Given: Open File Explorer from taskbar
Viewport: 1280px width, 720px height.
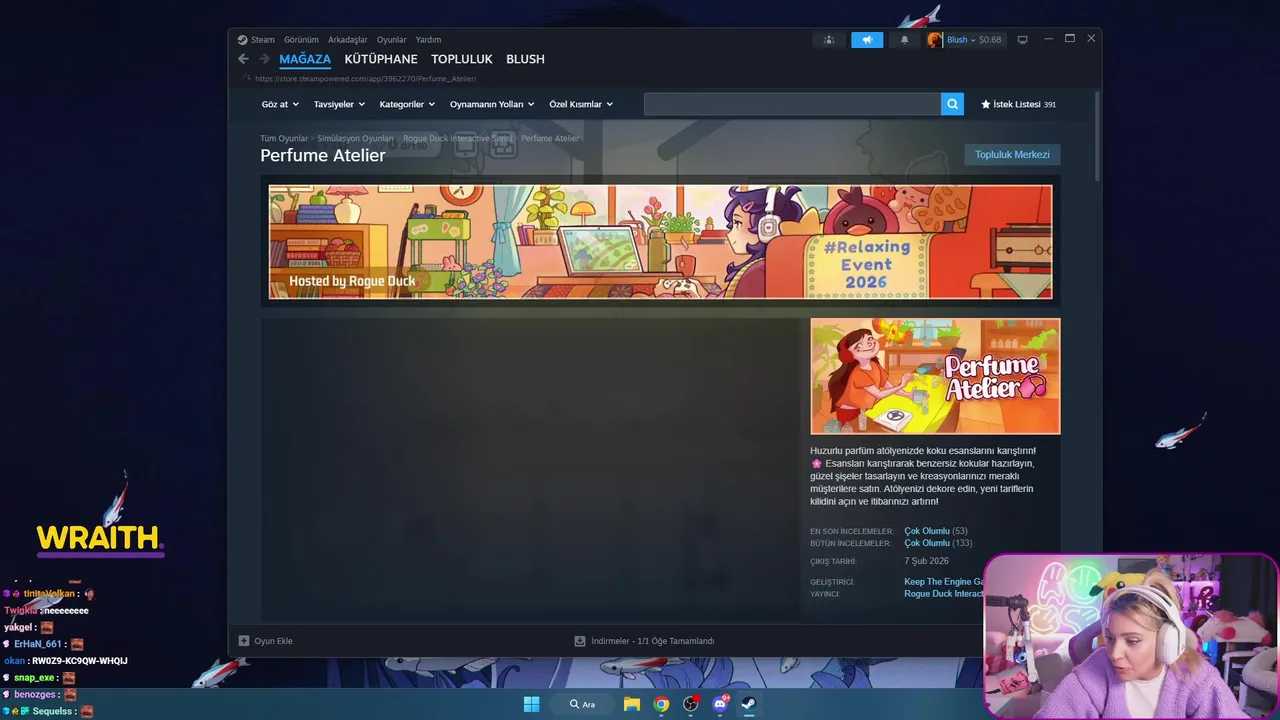Looking at the screenshot, I should (632, 704).
